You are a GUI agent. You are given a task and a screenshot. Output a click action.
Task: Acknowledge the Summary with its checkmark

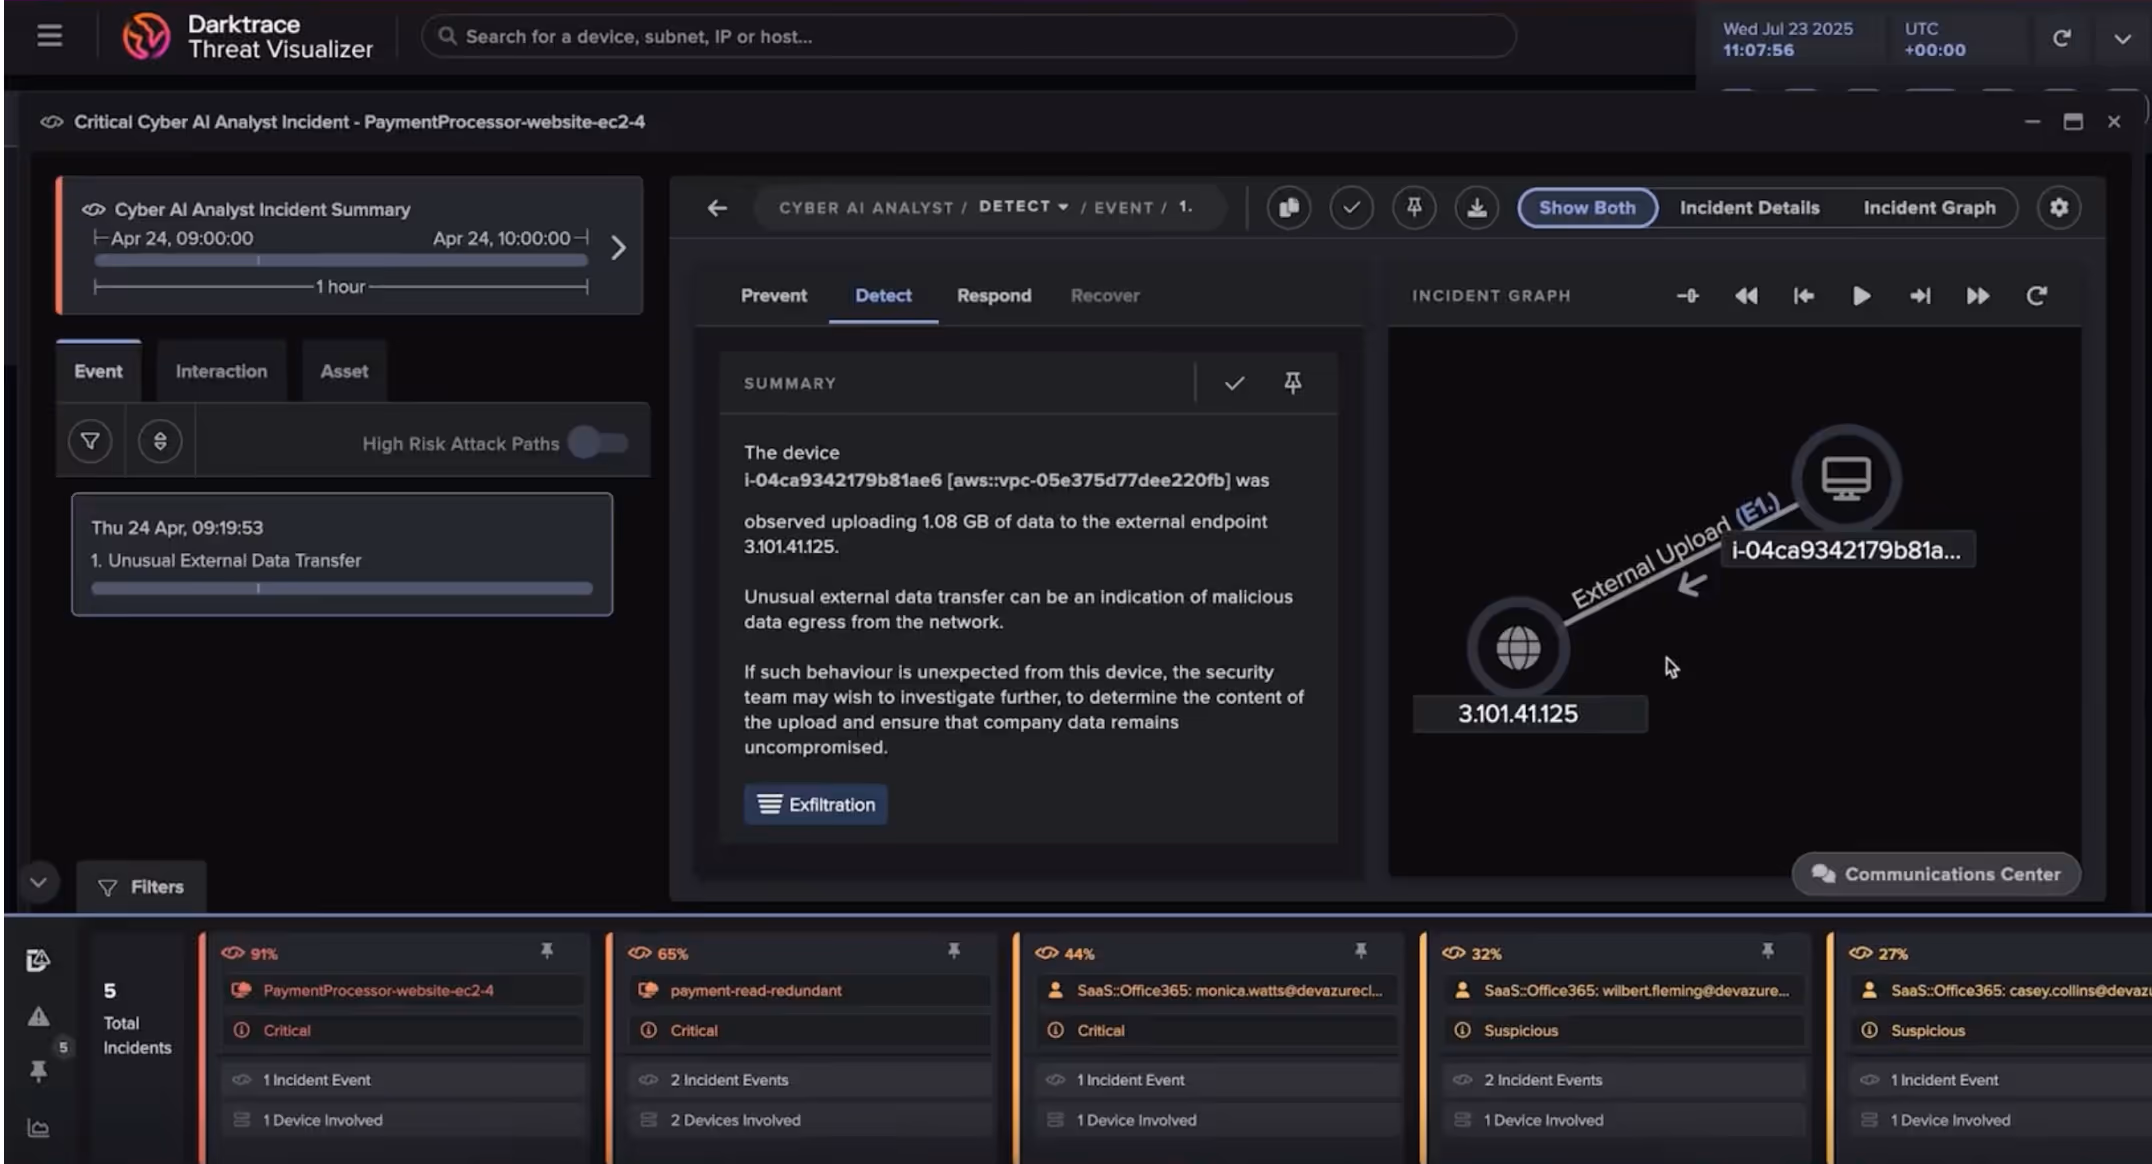click(x=1234, y=383)
